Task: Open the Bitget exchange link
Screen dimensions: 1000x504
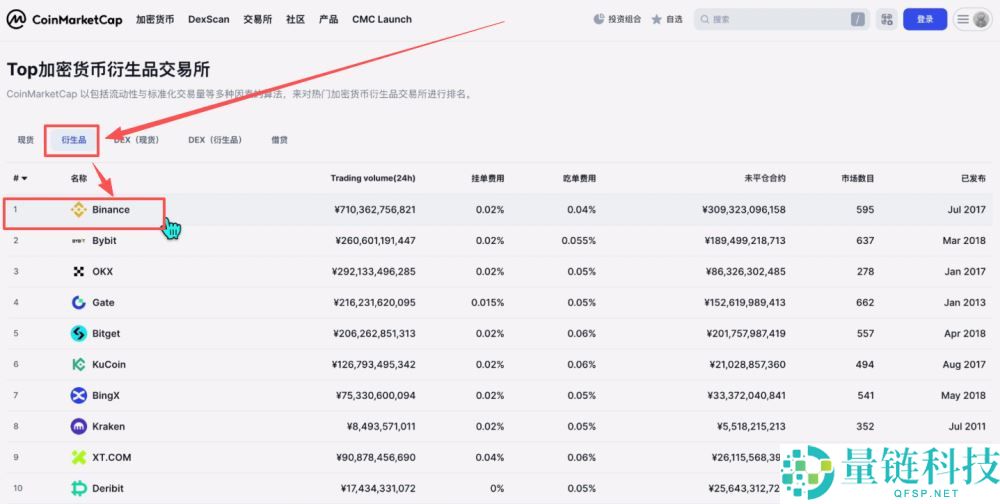Action: pyautogui.click(x=106, y=334)
